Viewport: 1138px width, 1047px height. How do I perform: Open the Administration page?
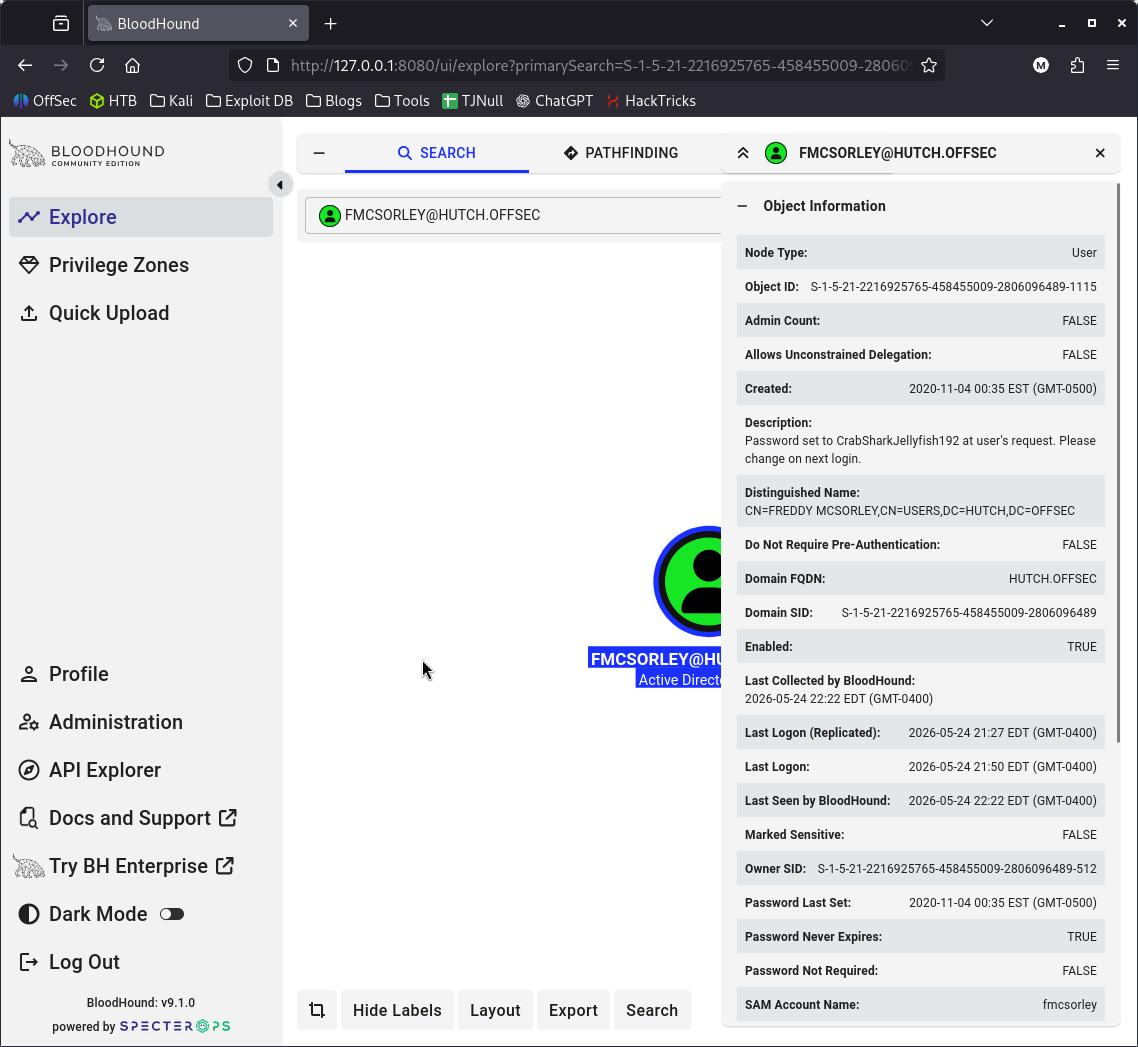click(141, 722)
